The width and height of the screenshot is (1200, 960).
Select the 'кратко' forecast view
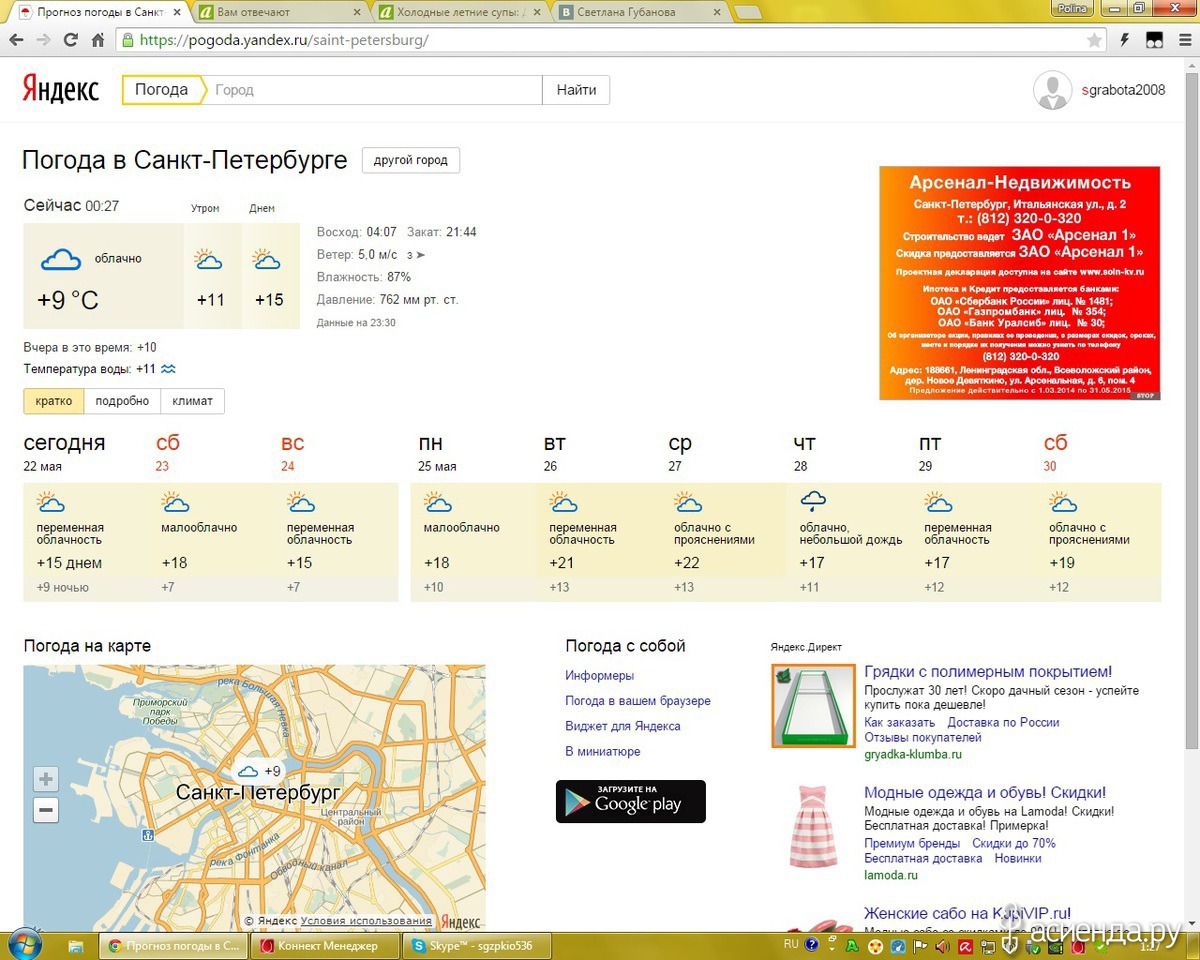coord(54,401)
